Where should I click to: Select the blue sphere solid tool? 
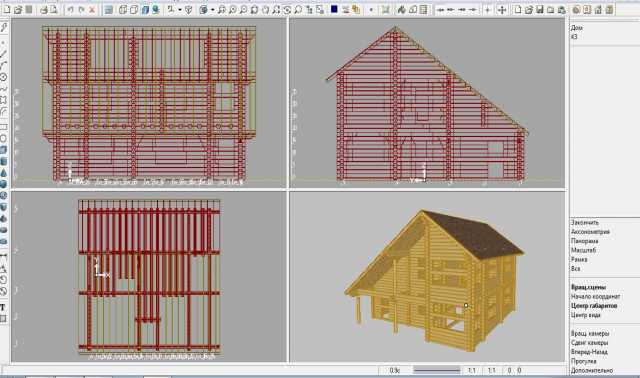(4, 184)
